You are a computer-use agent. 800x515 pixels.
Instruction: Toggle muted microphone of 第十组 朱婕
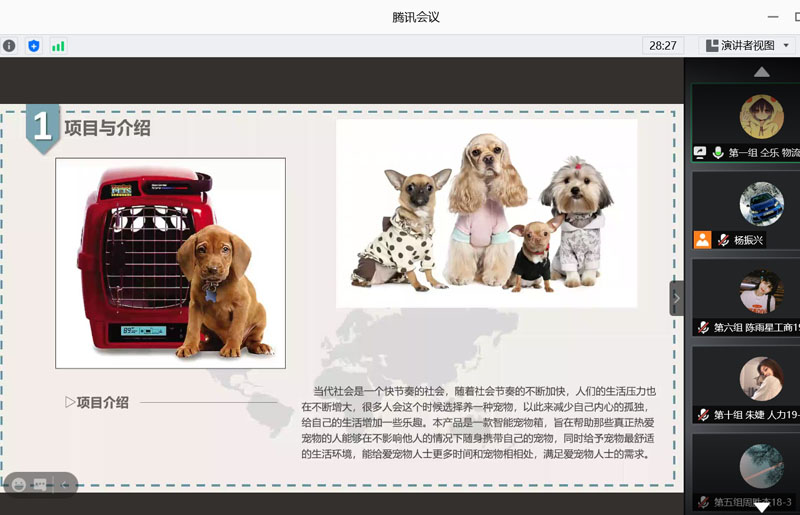click(703, 414)
